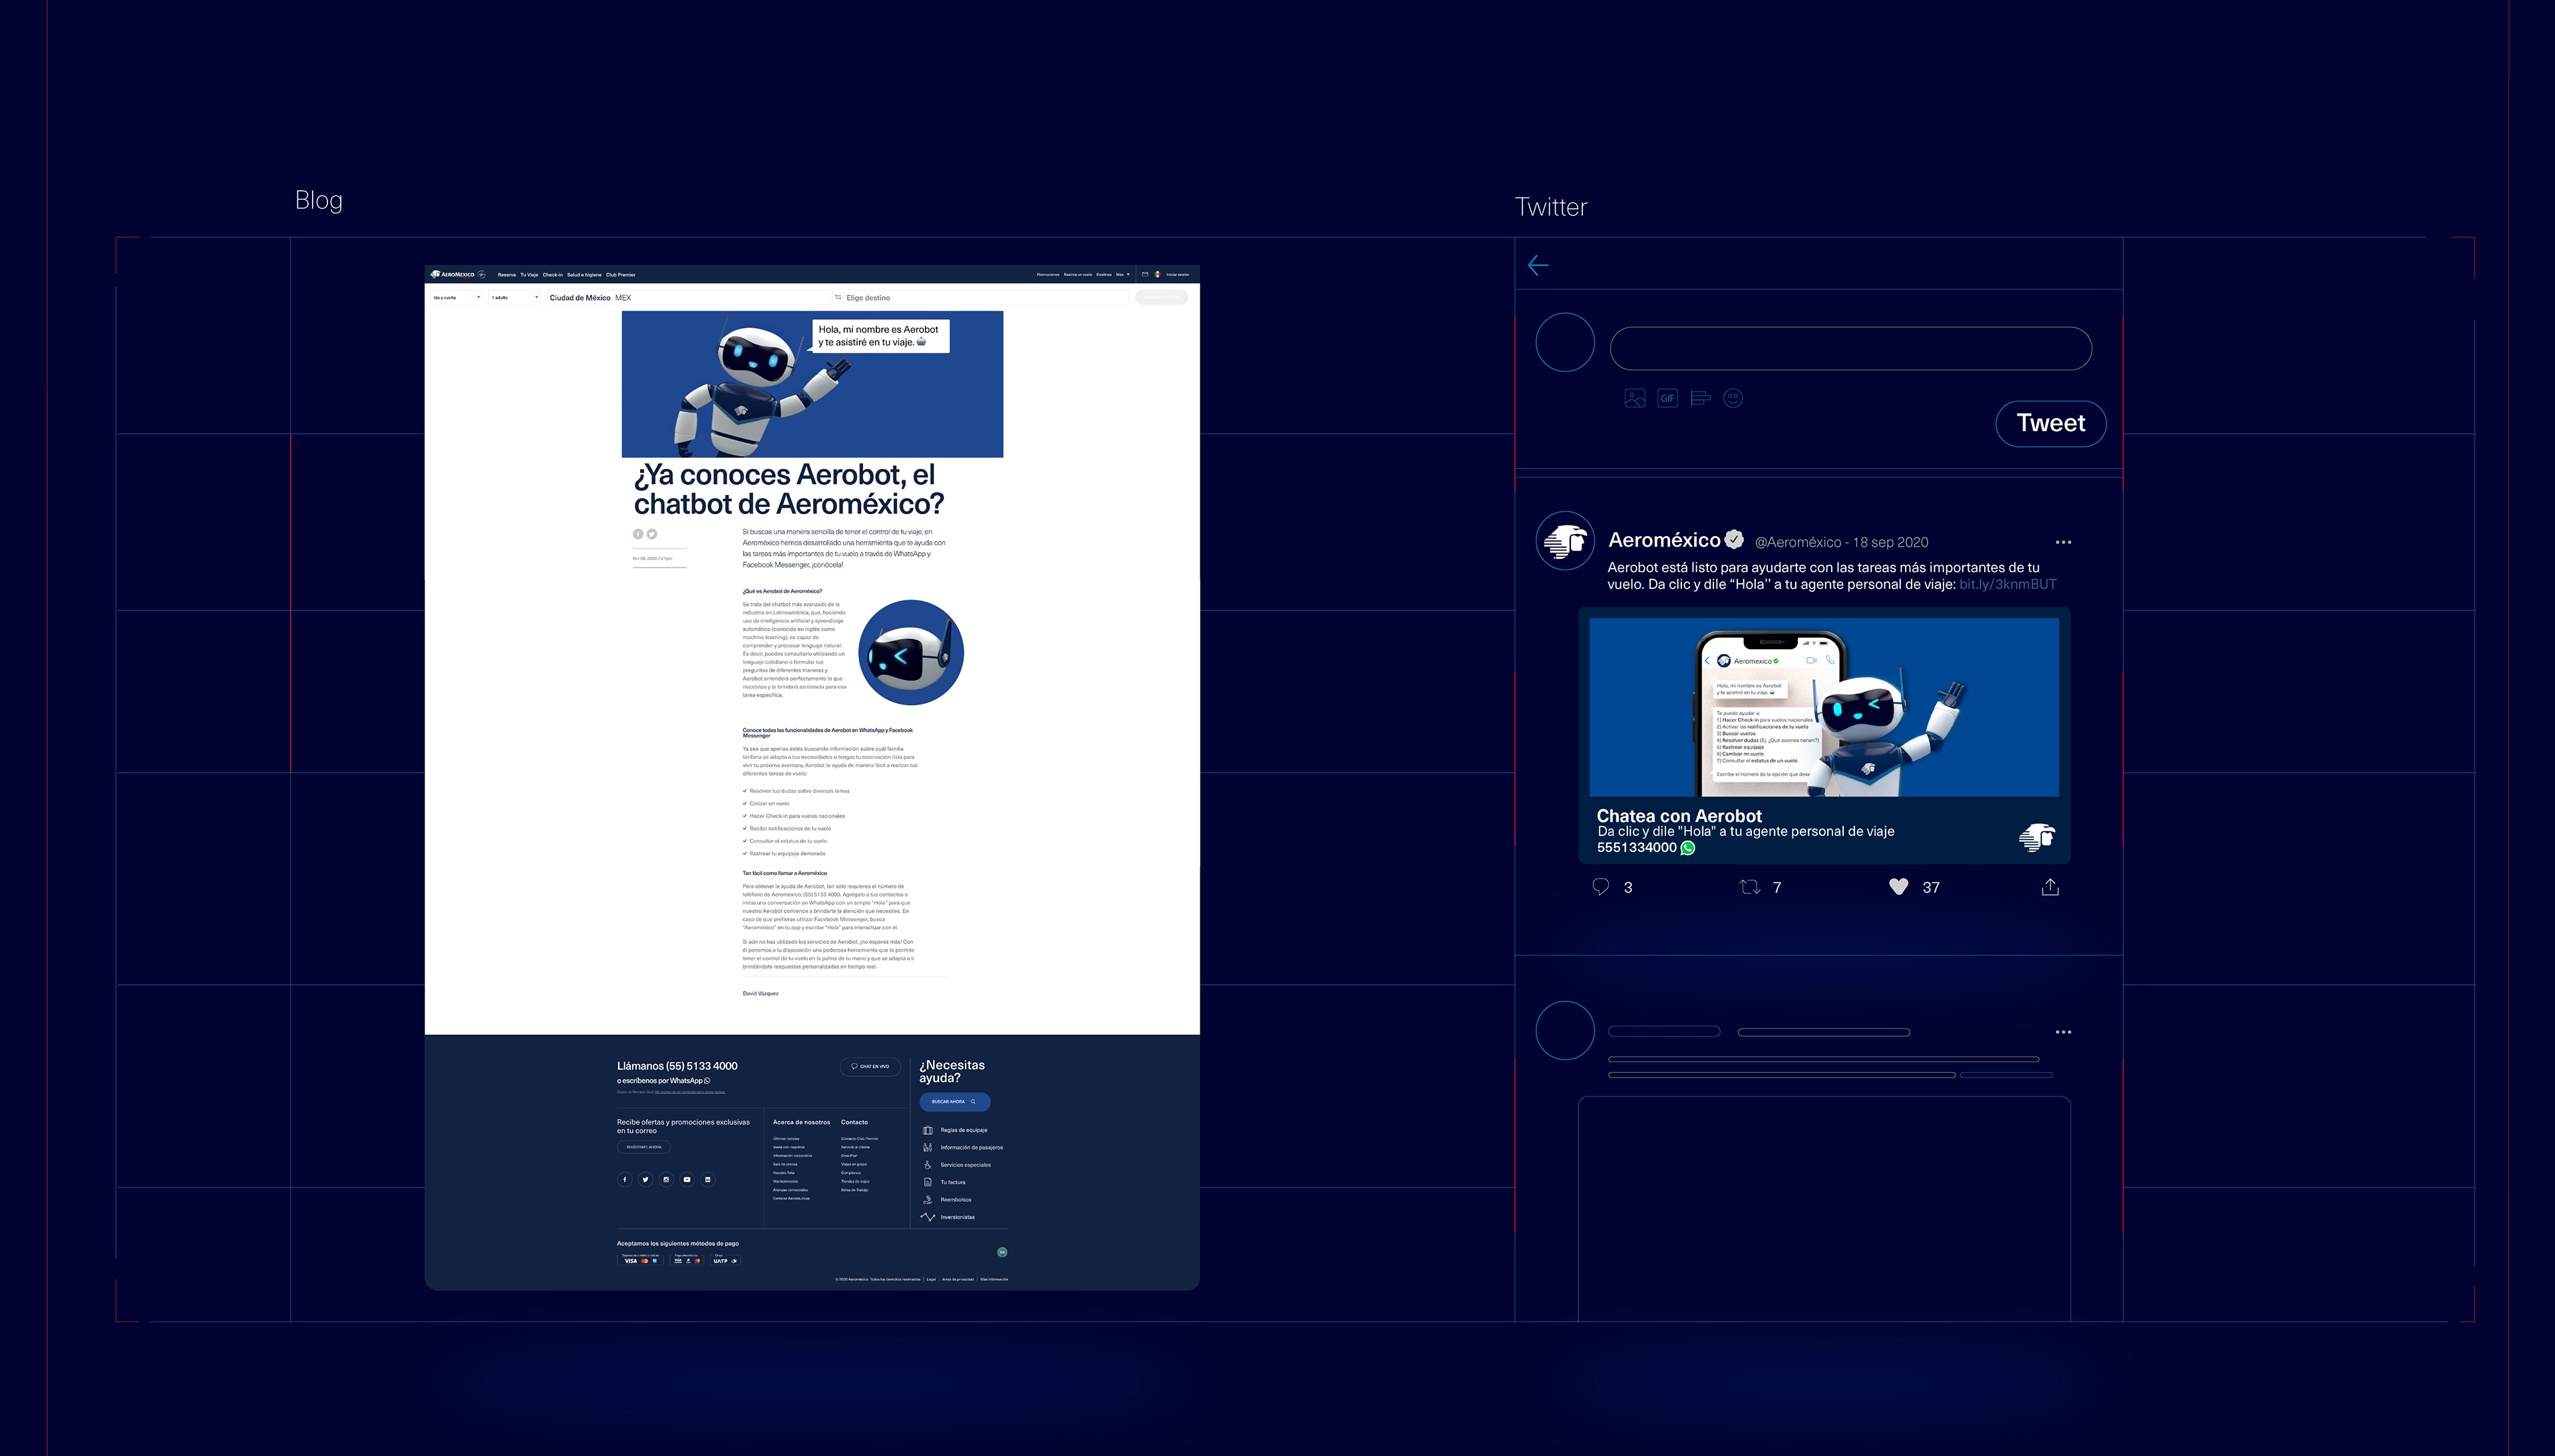Click the emoji icon in tweet composer
Screen dimensions: 2555x1456
point(1733,398)
